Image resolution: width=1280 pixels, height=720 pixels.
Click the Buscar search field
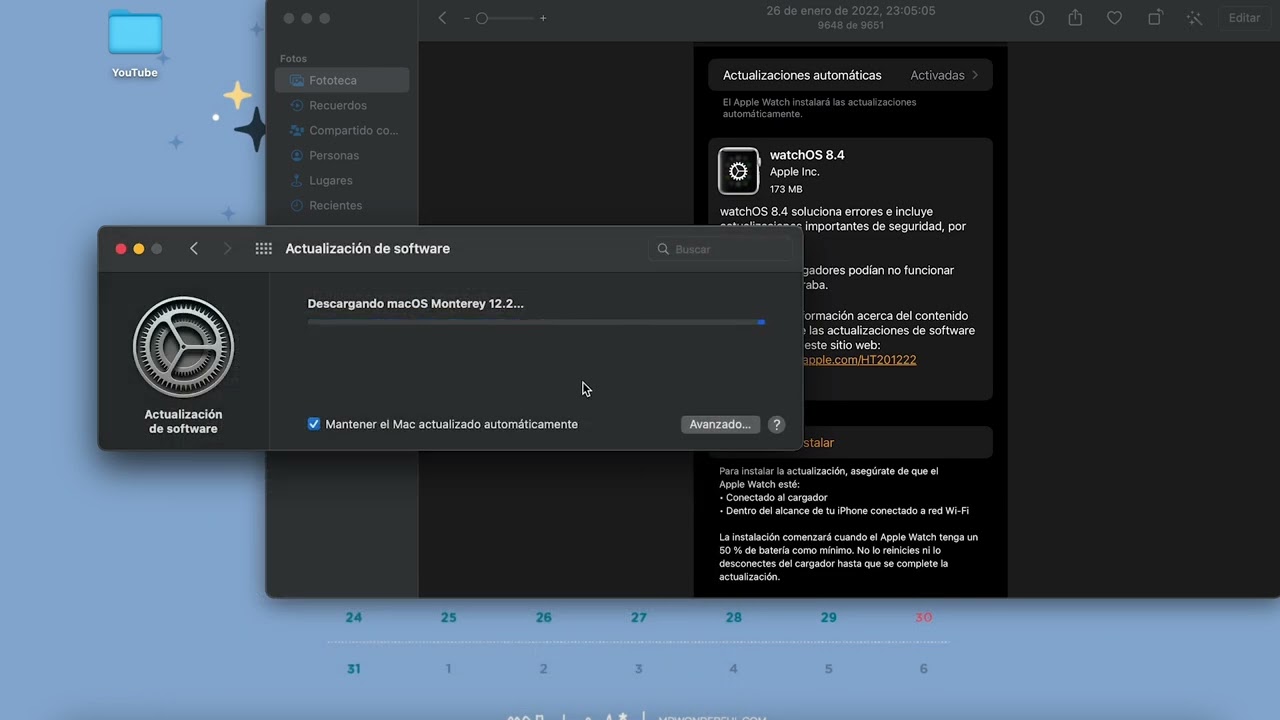tap(721, 249)
